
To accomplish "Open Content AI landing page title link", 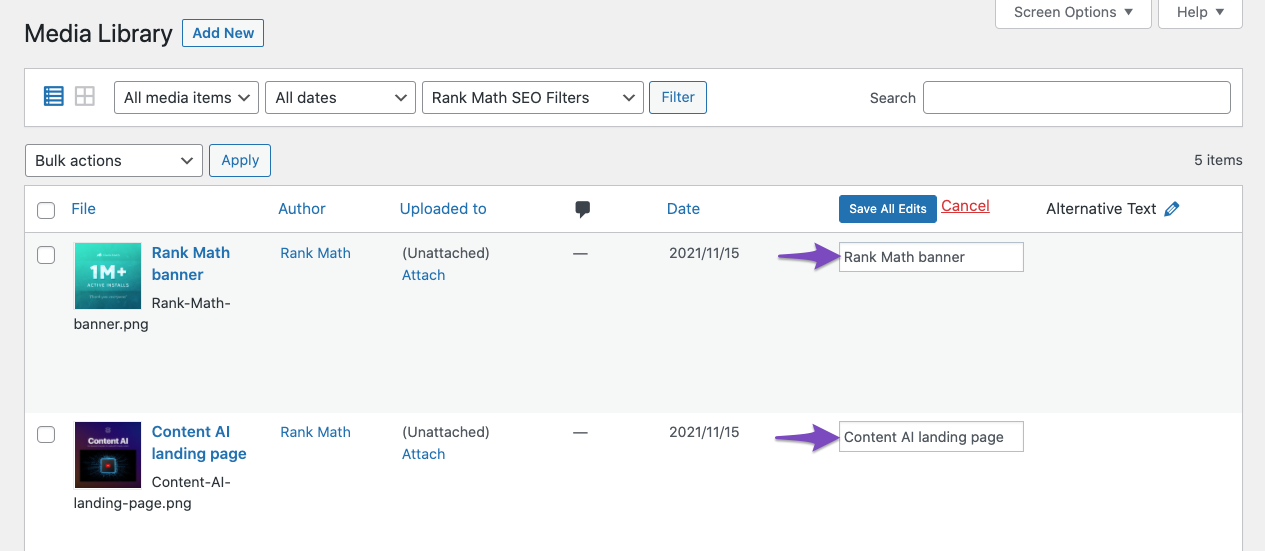I will point(199,443).
